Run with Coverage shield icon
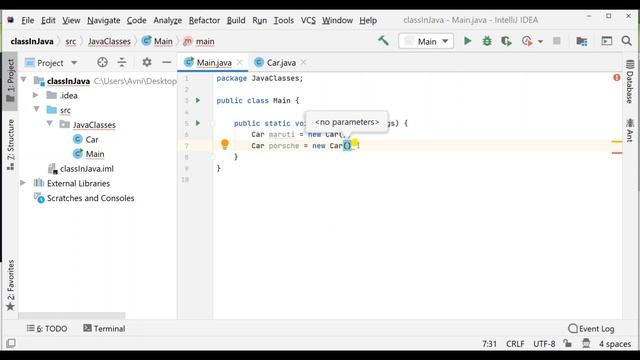 (x=506, y=41)
